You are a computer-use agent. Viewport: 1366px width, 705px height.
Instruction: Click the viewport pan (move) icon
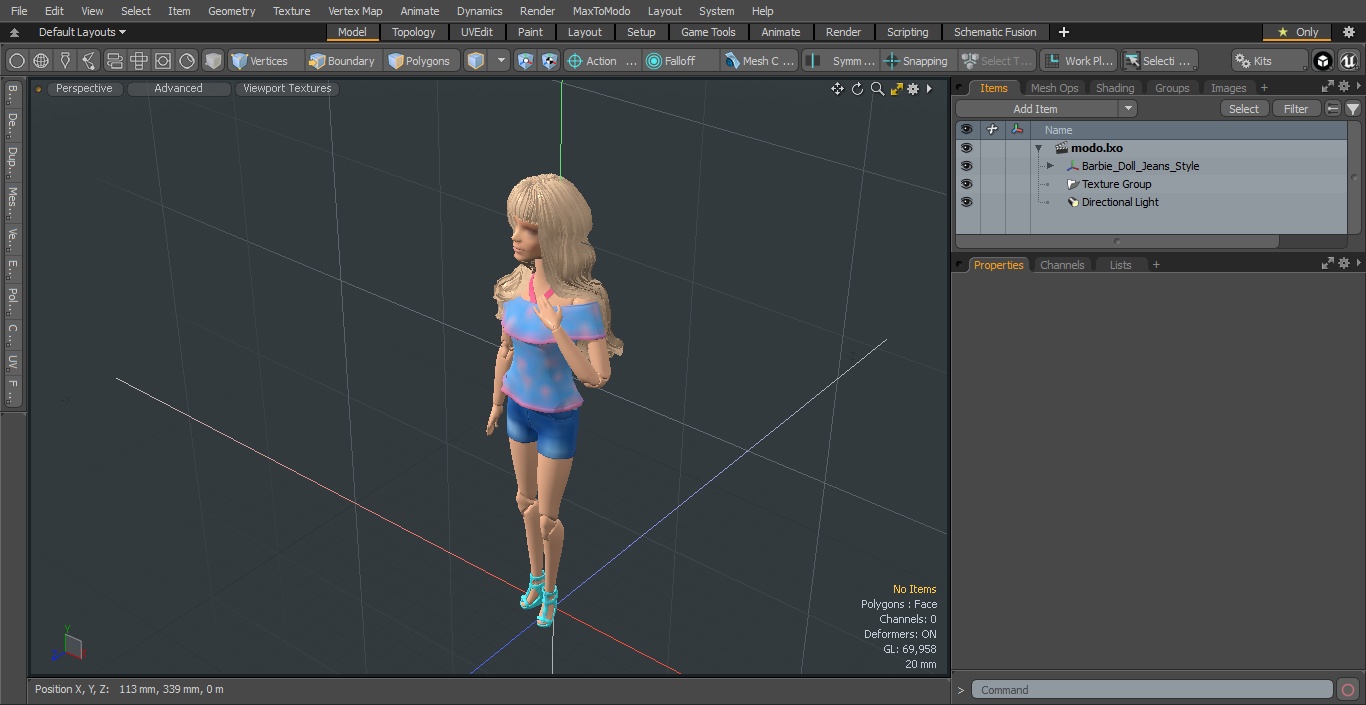click(837, 89)
